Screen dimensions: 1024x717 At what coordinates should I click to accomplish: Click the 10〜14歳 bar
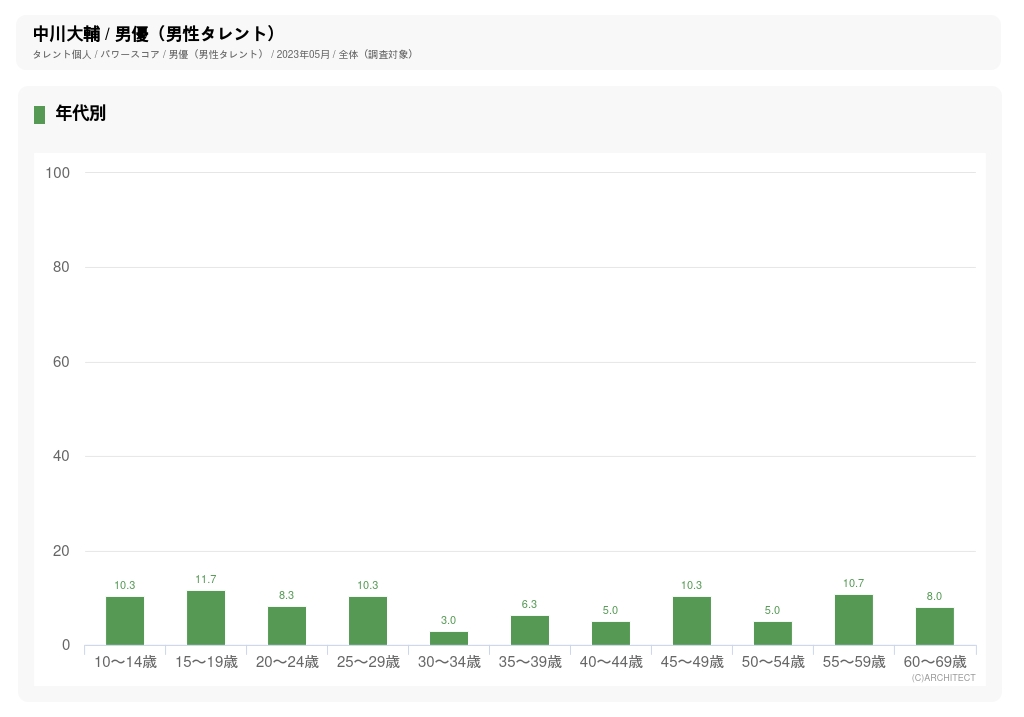125,621
